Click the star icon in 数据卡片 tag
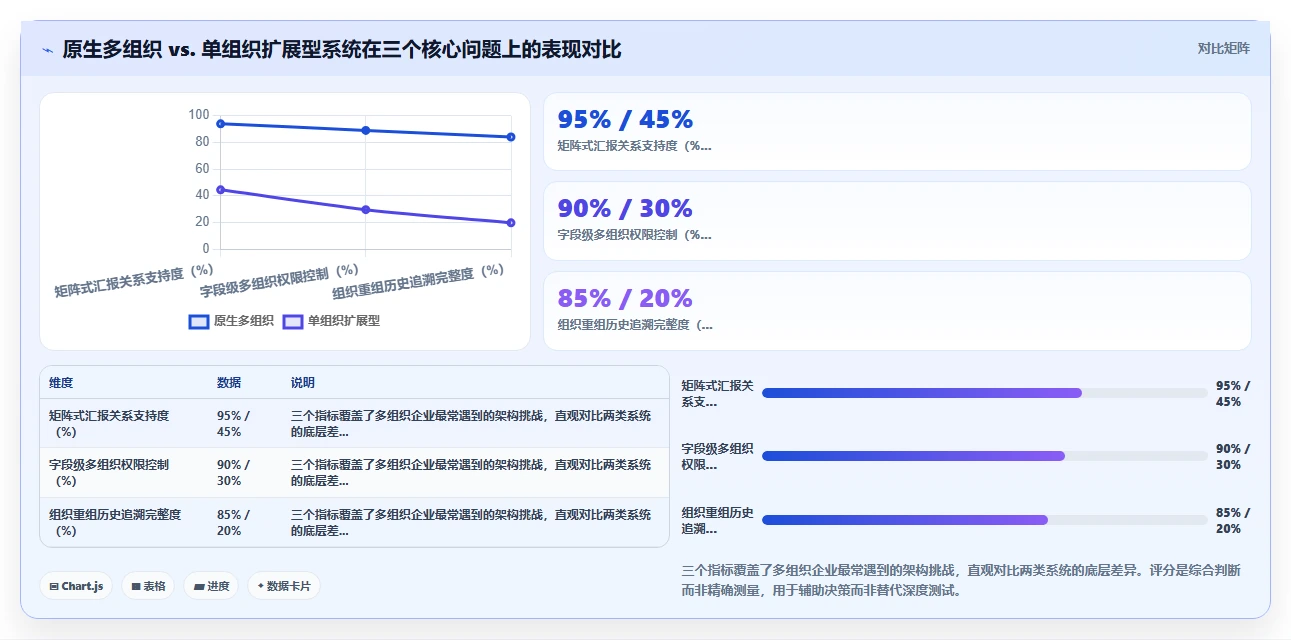The width and height of the screenshot is (1291, 640). 261,586
